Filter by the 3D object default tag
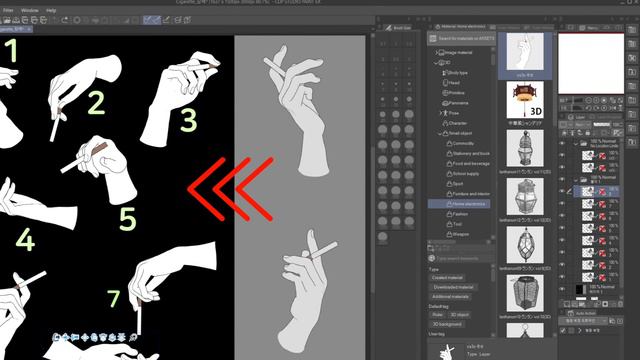The image size is (640, 360). 459,315
